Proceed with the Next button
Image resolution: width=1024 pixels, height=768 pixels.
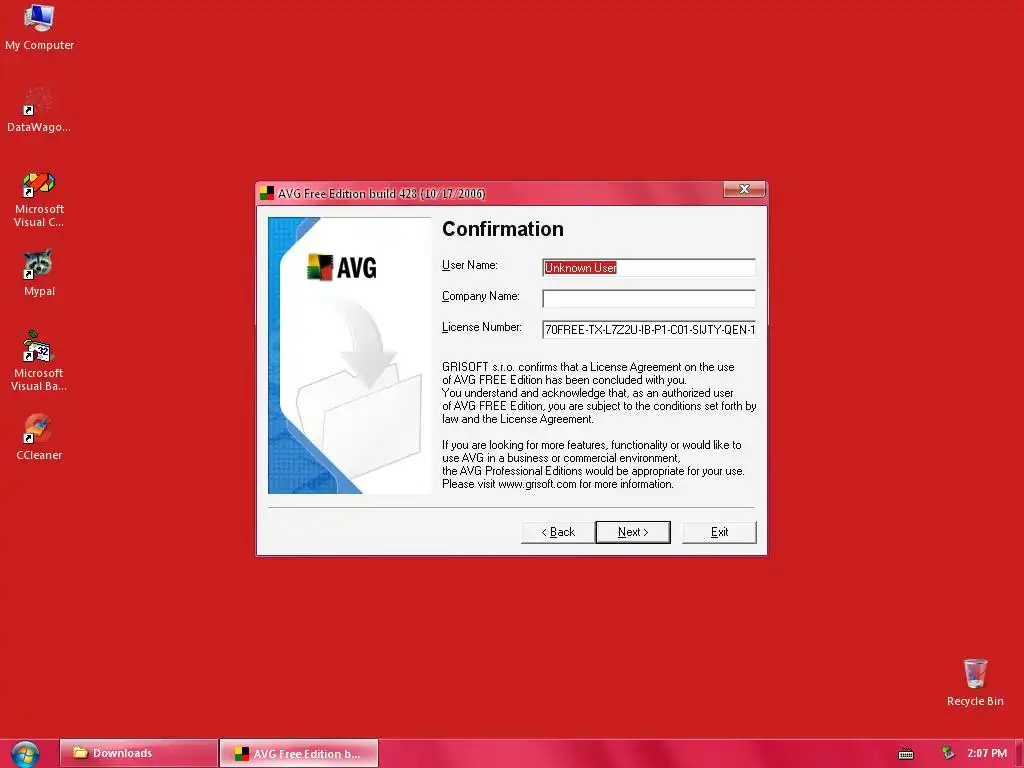[x=633, y=532]
